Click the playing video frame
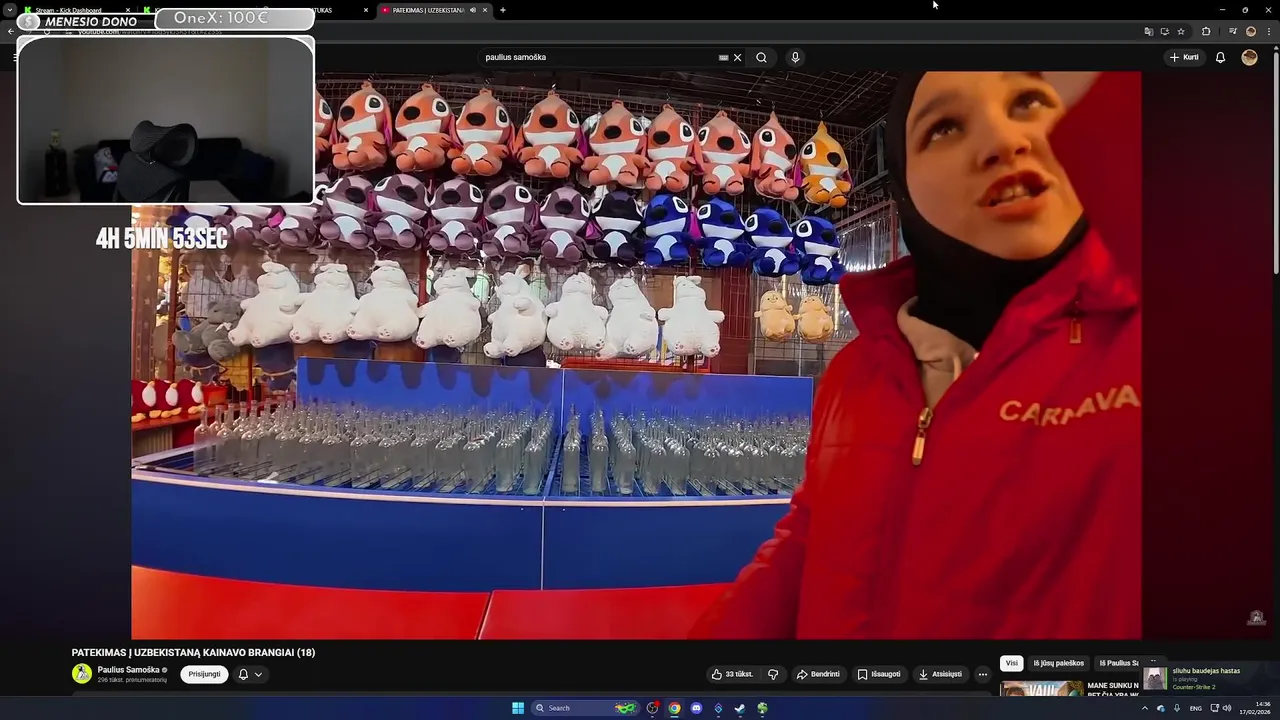1280x720 pixels. pyautogui.click(x=636, y=355)
